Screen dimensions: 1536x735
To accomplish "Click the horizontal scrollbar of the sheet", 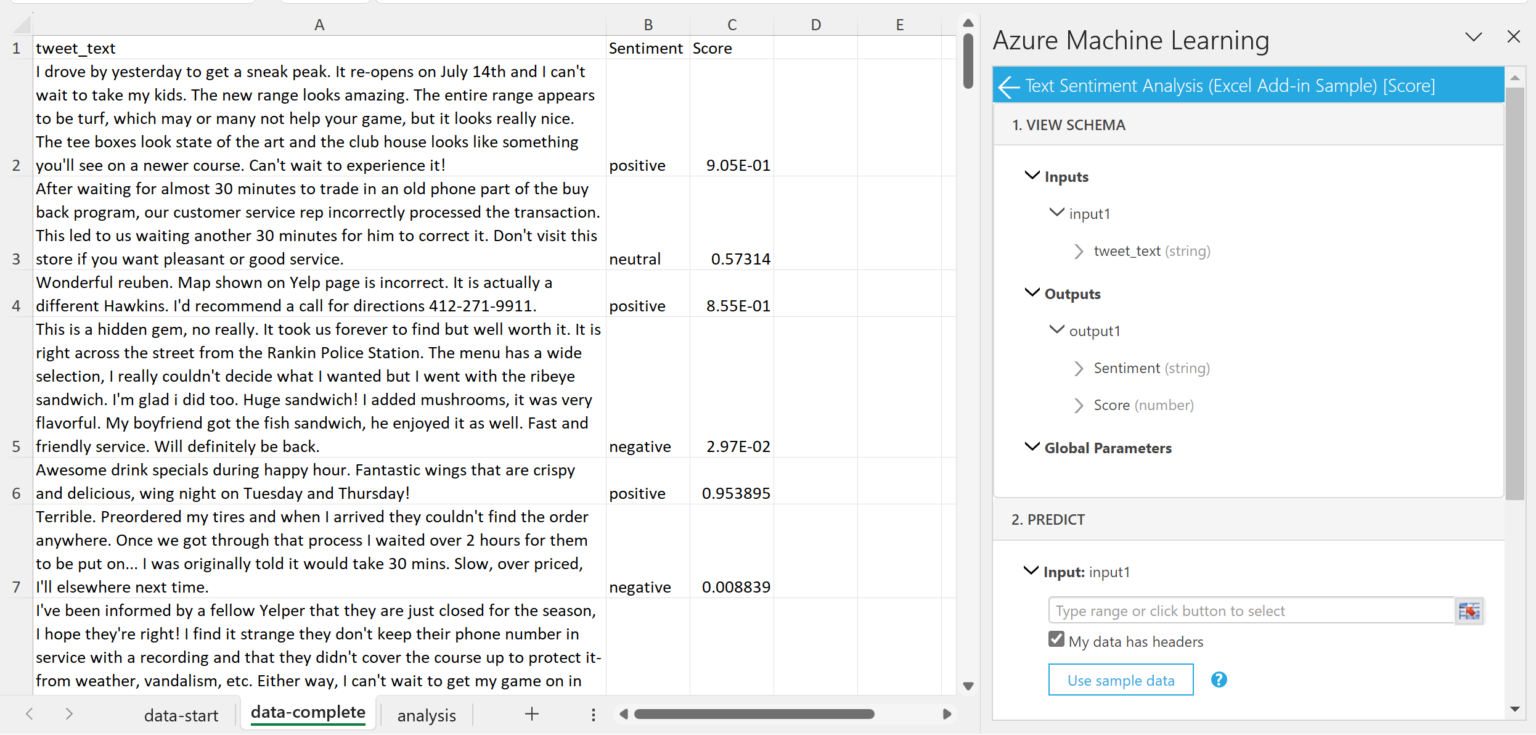I will click(754, 714).
